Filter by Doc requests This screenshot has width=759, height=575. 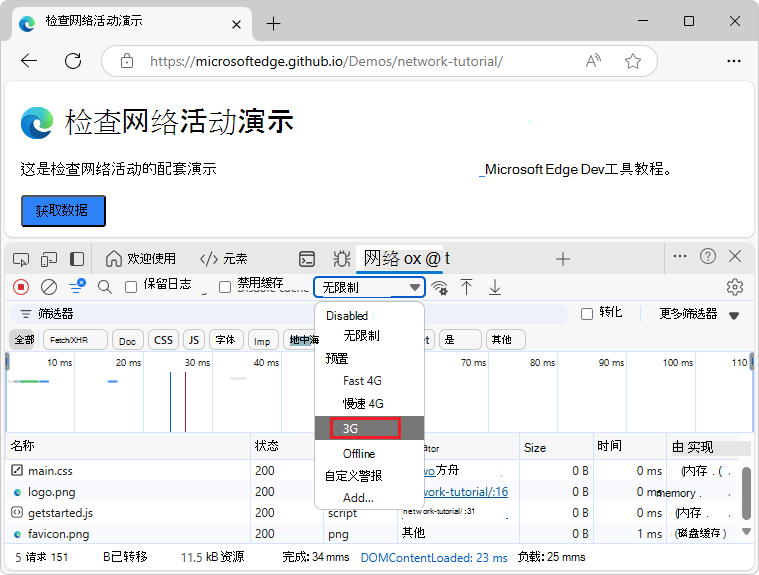[127, 340]
